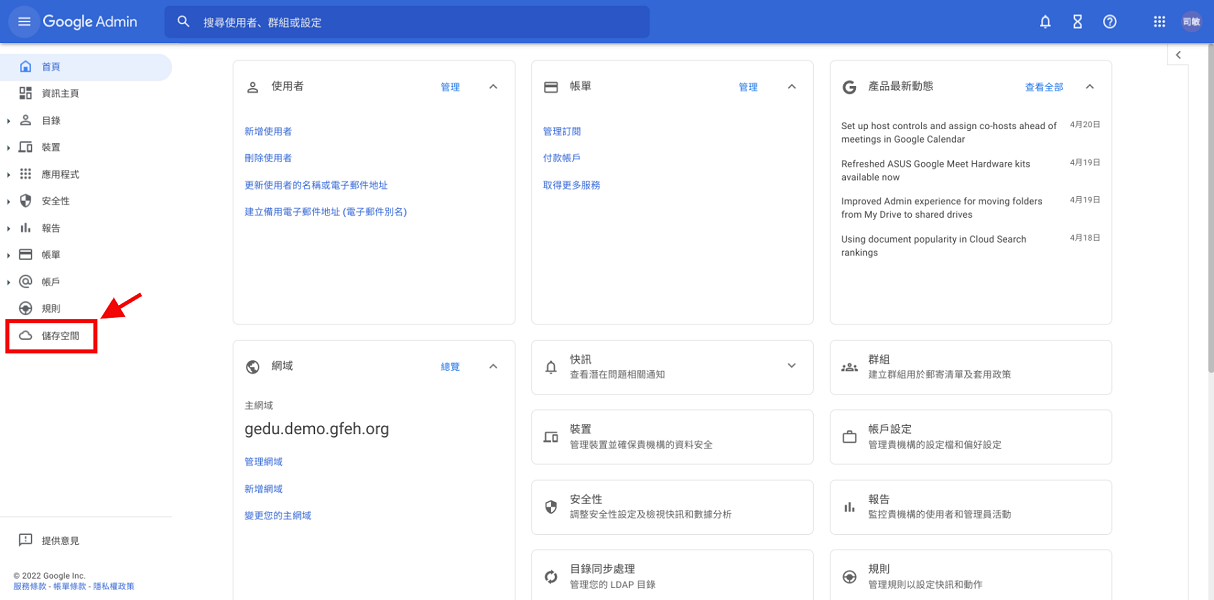This screenshot has height=600, width=1214.
Task: Collapse the right side panel arrow
Action: click(x=1178, y=55)
